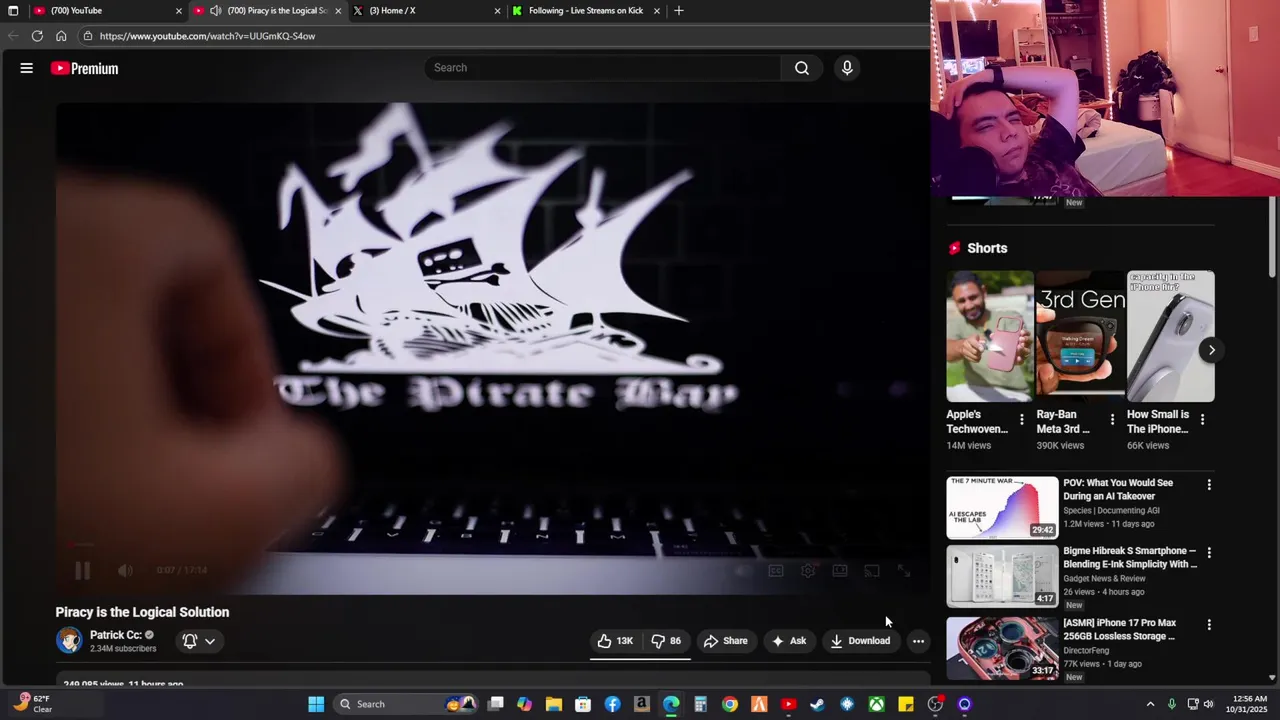This screenshot has height=720, width=1280.
Task: Click the address bar URL
Action: coord(207,36)
